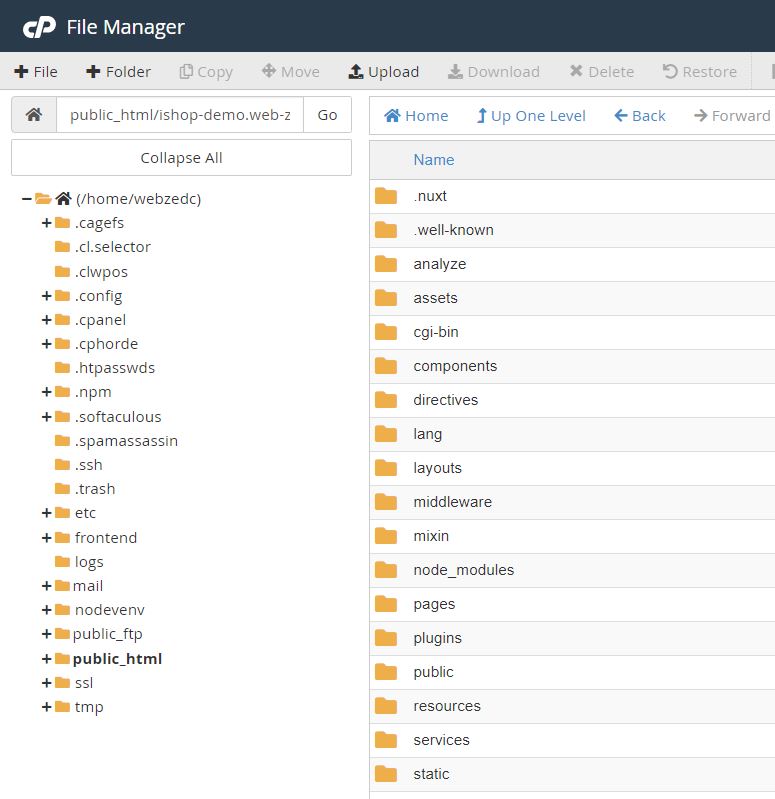The height and width of the screenshot is (799, 775).
Task: Click the Upload toolbar button
Action: (x=383, y=72)
